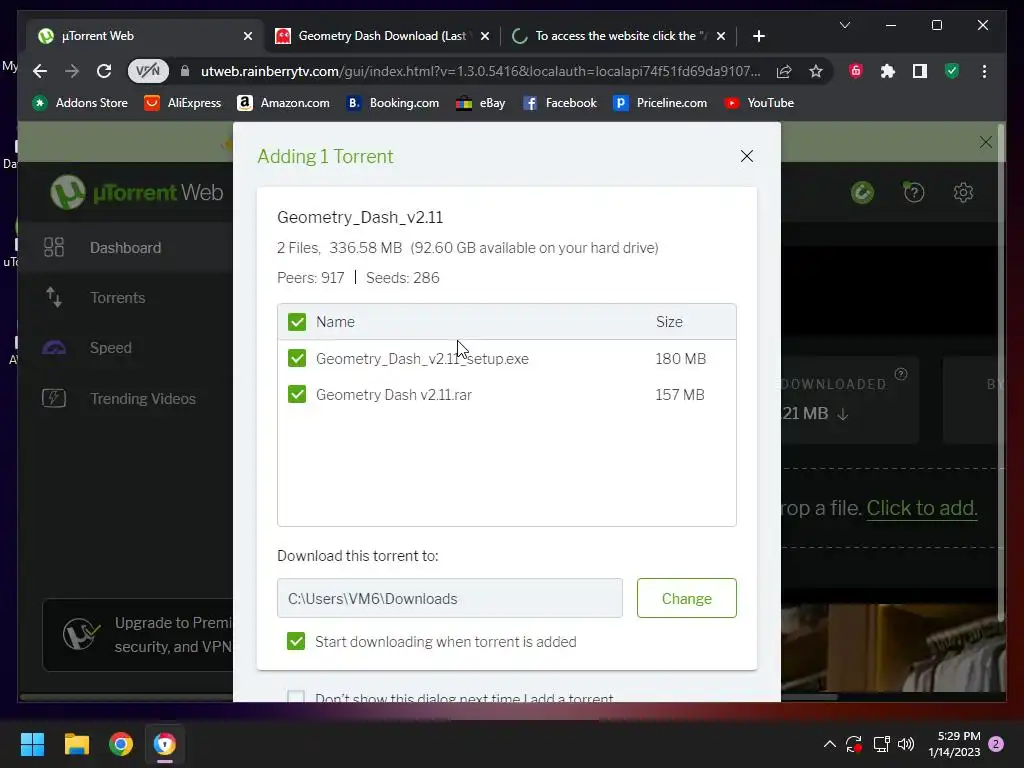Close the Adding 1 Torrent dialog
The width and height of the screenshot is (1024, 768).
point(746,156)
